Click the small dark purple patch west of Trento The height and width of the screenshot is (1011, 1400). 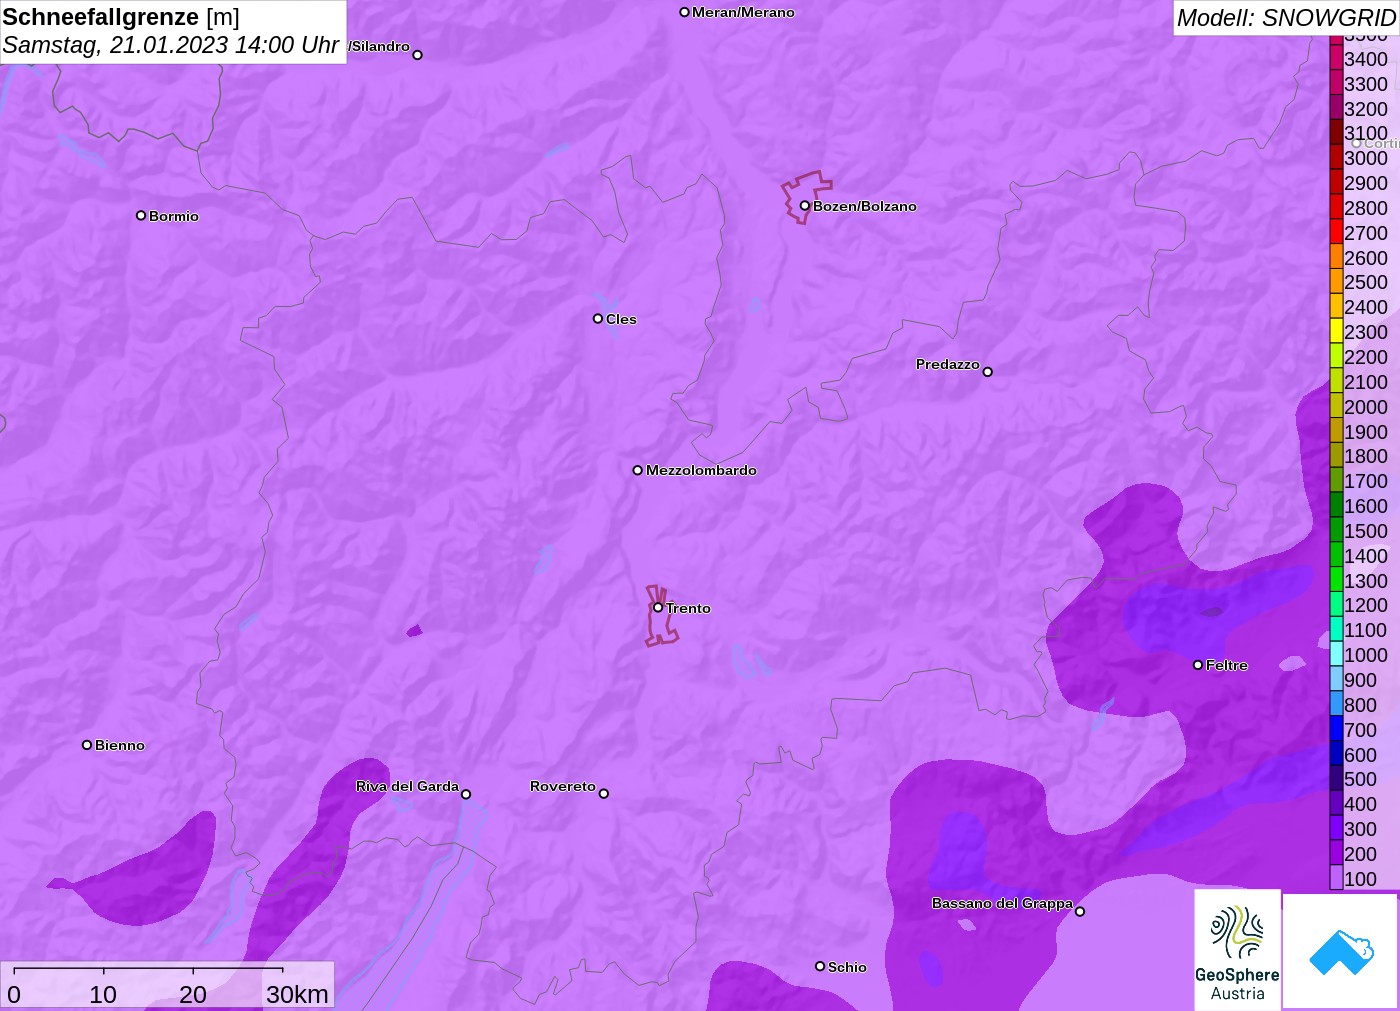point(414,631)
